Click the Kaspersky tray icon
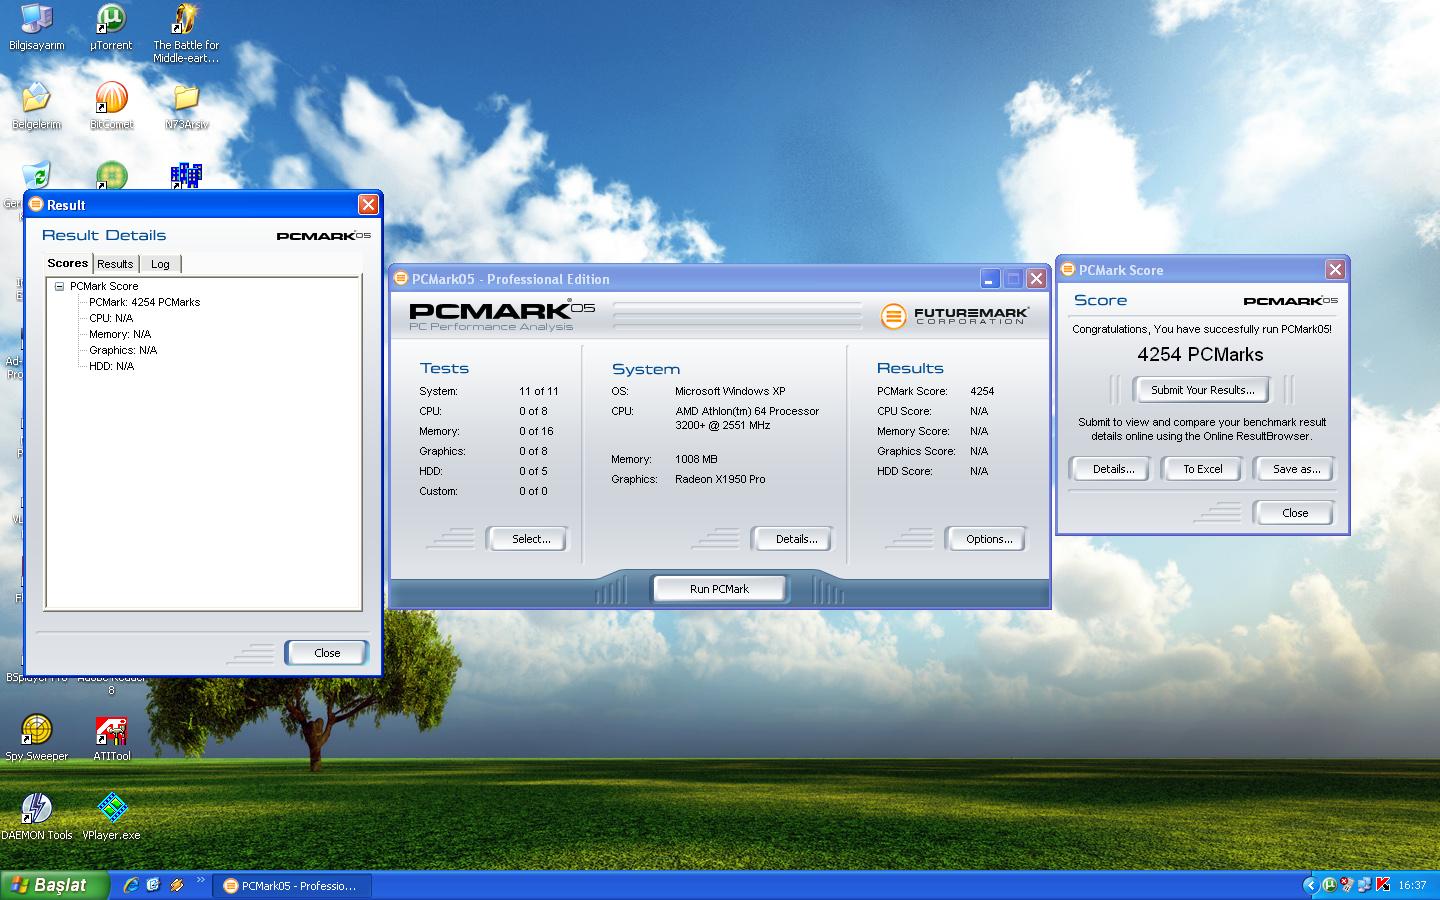Image resolution: width=1440 pixels, height=900 pixels. tap(1384, 885)
